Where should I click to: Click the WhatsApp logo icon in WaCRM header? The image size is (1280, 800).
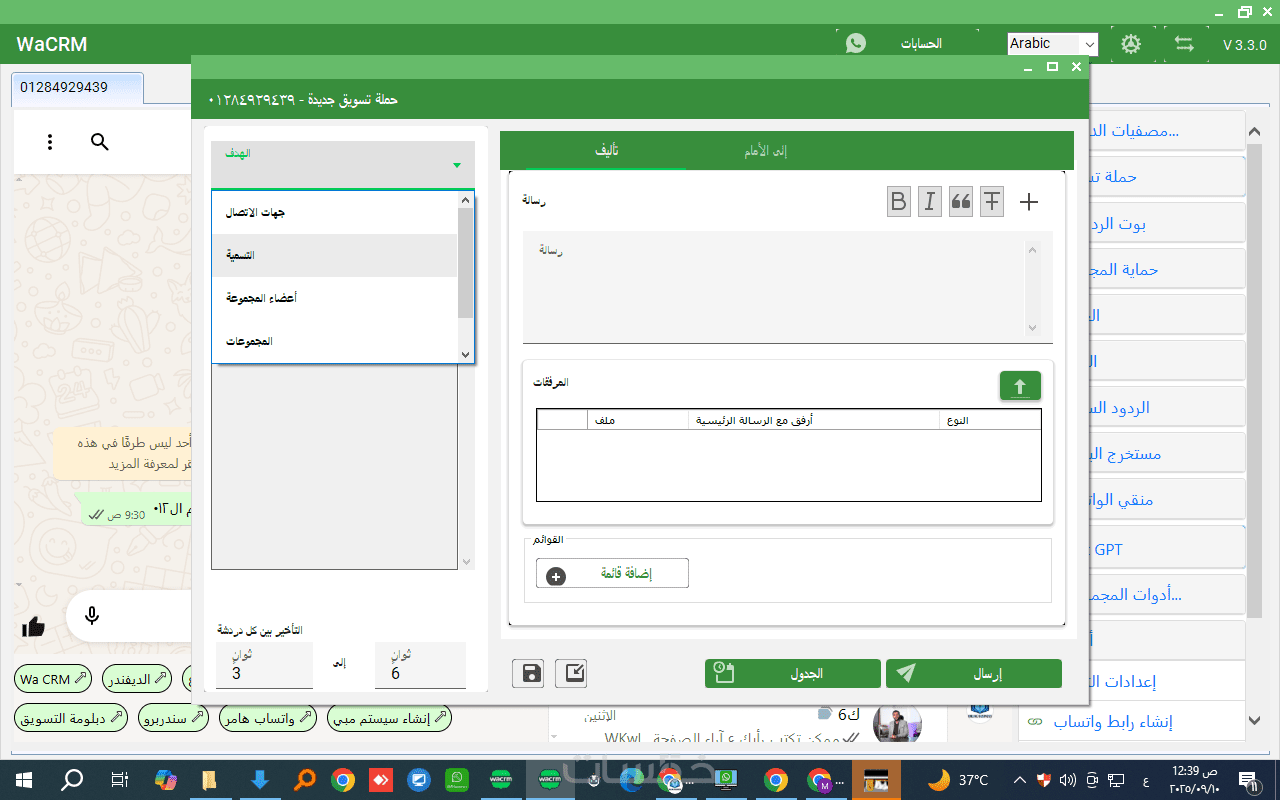(856, 43)
